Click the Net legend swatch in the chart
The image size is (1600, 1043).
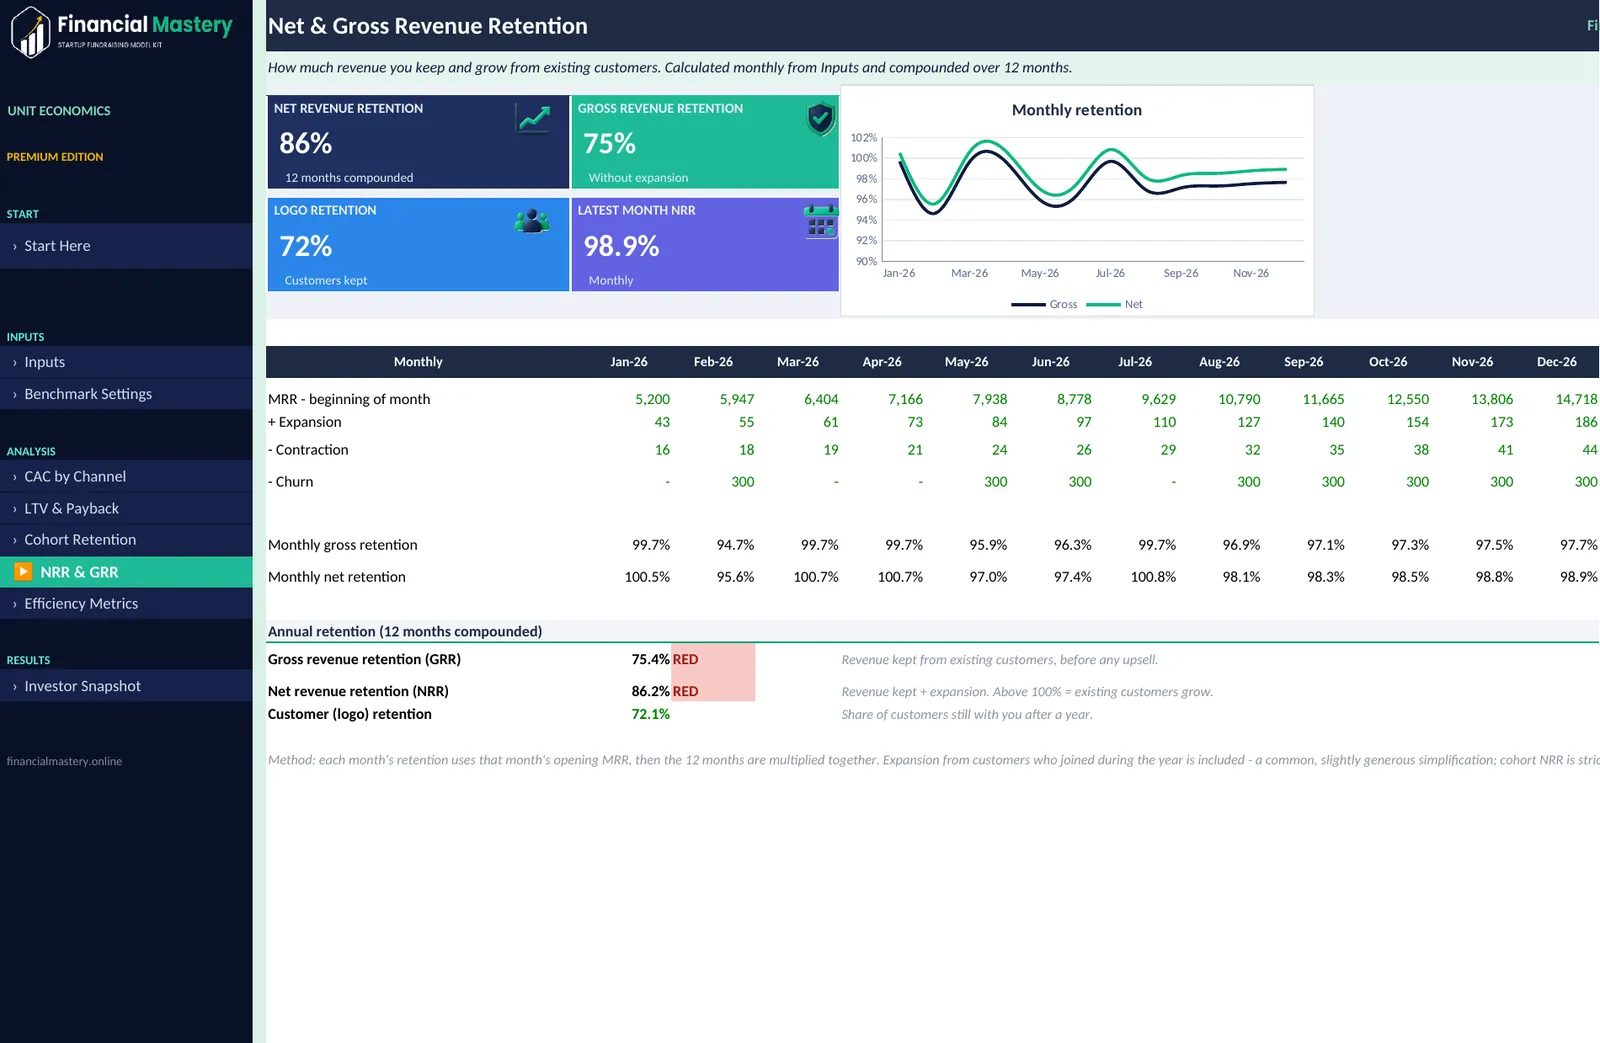[1103, 304]
